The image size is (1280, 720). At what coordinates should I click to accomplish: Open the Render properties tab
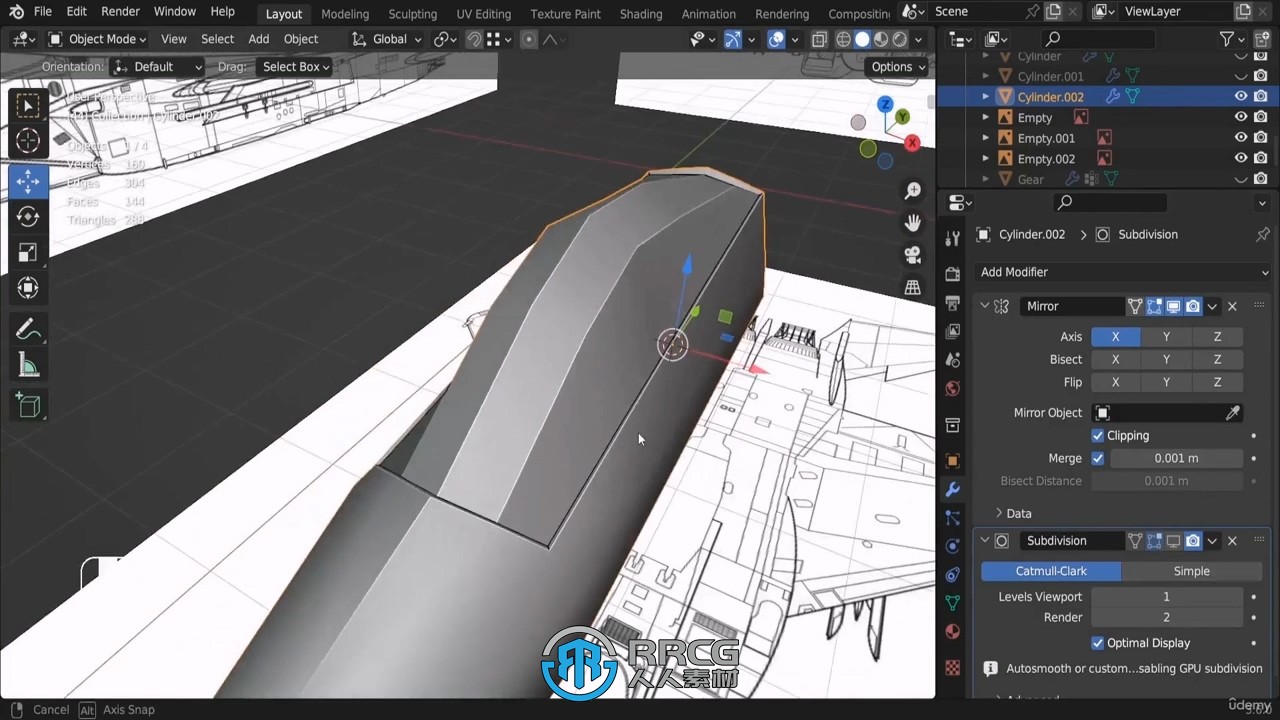click(x=952, y=274)
